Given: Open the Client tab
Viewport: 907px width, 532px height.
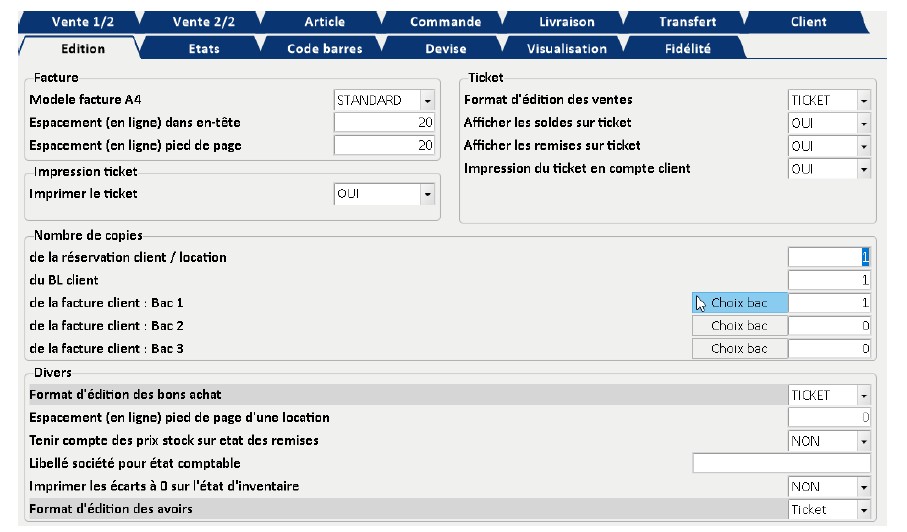Looking at the screenshot, I should 808,22.
